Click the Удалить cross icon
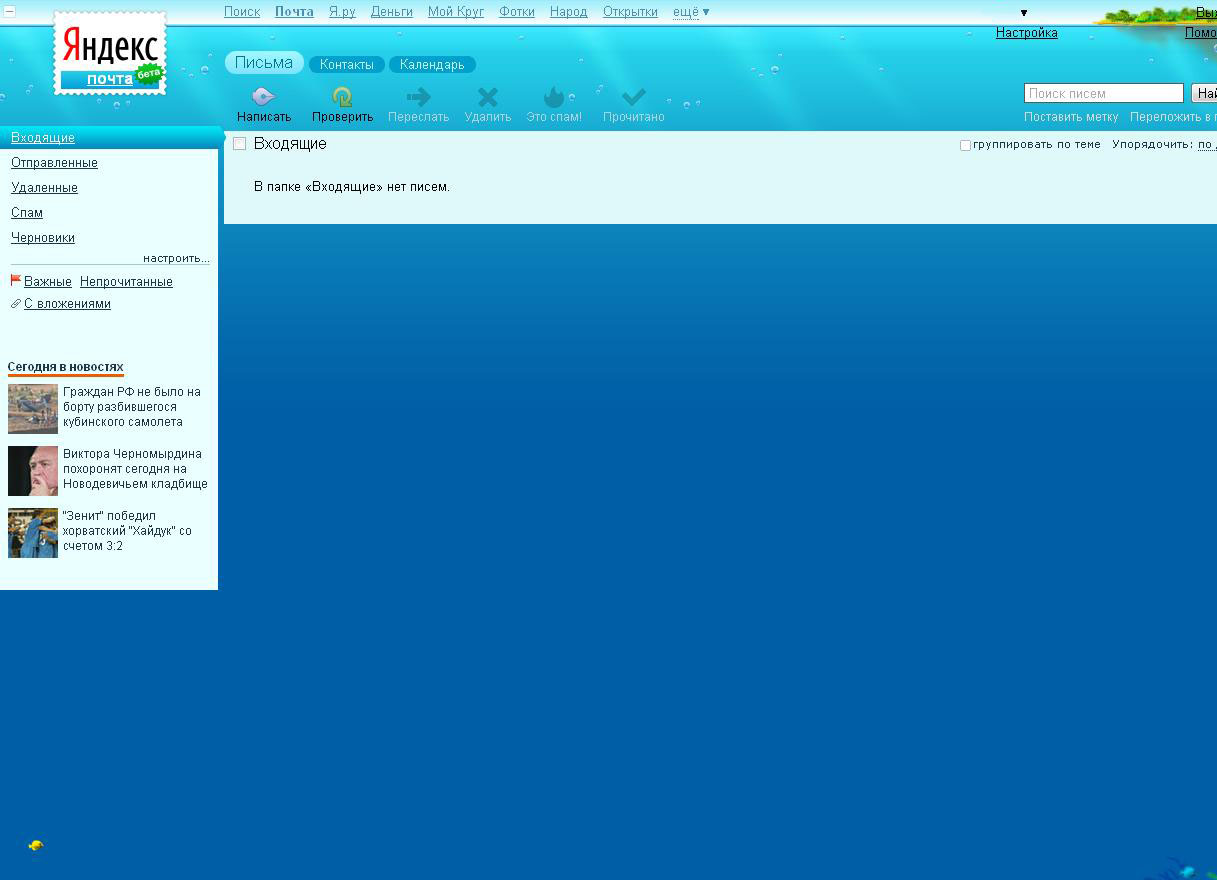1217x880 pixels. [x=487, y=97]
